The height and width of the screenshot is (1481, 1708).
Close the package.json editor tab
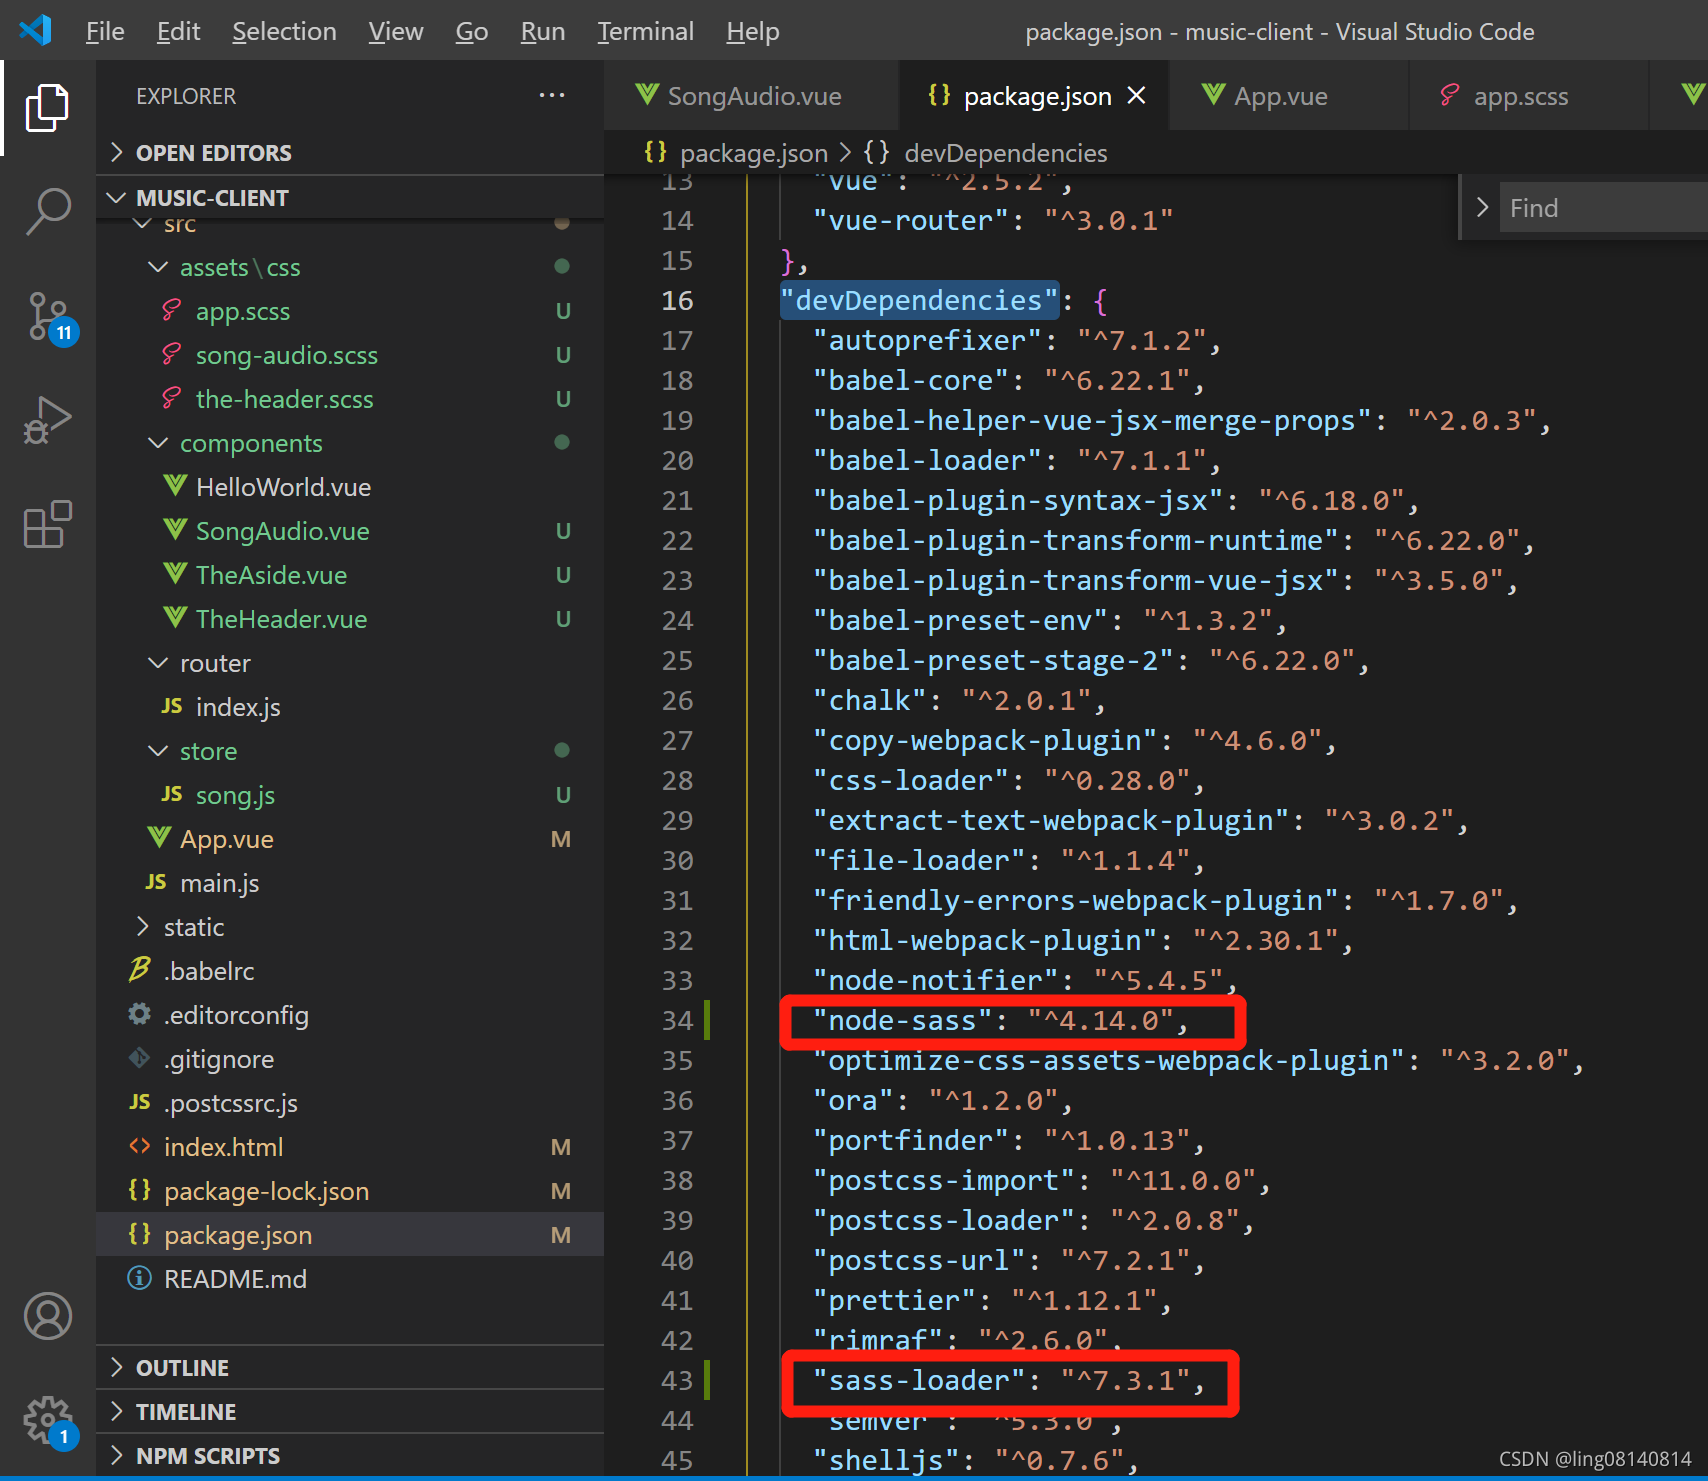[1136, 95]
